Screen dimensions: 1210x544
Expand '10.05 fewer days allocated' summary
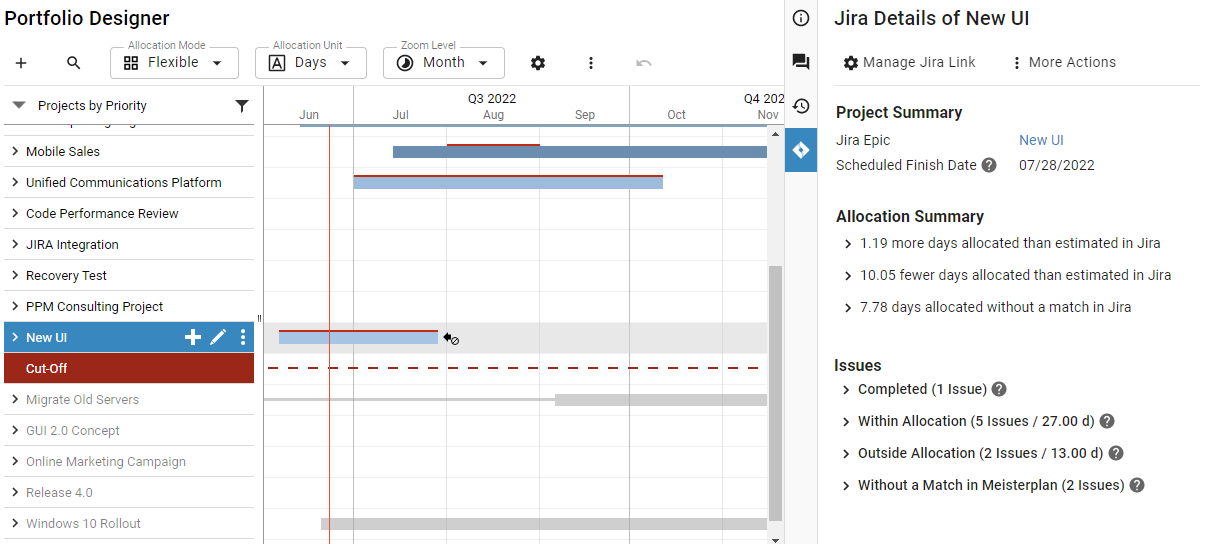[848, 276]
